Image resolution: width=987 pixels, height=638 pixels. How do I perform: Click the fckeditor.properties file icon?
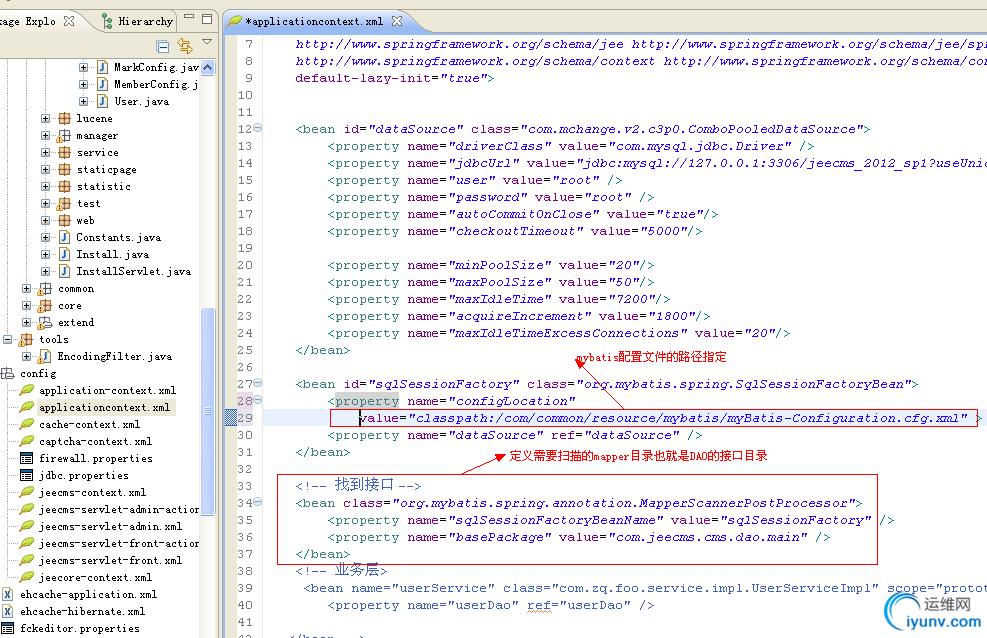[8, 628]
